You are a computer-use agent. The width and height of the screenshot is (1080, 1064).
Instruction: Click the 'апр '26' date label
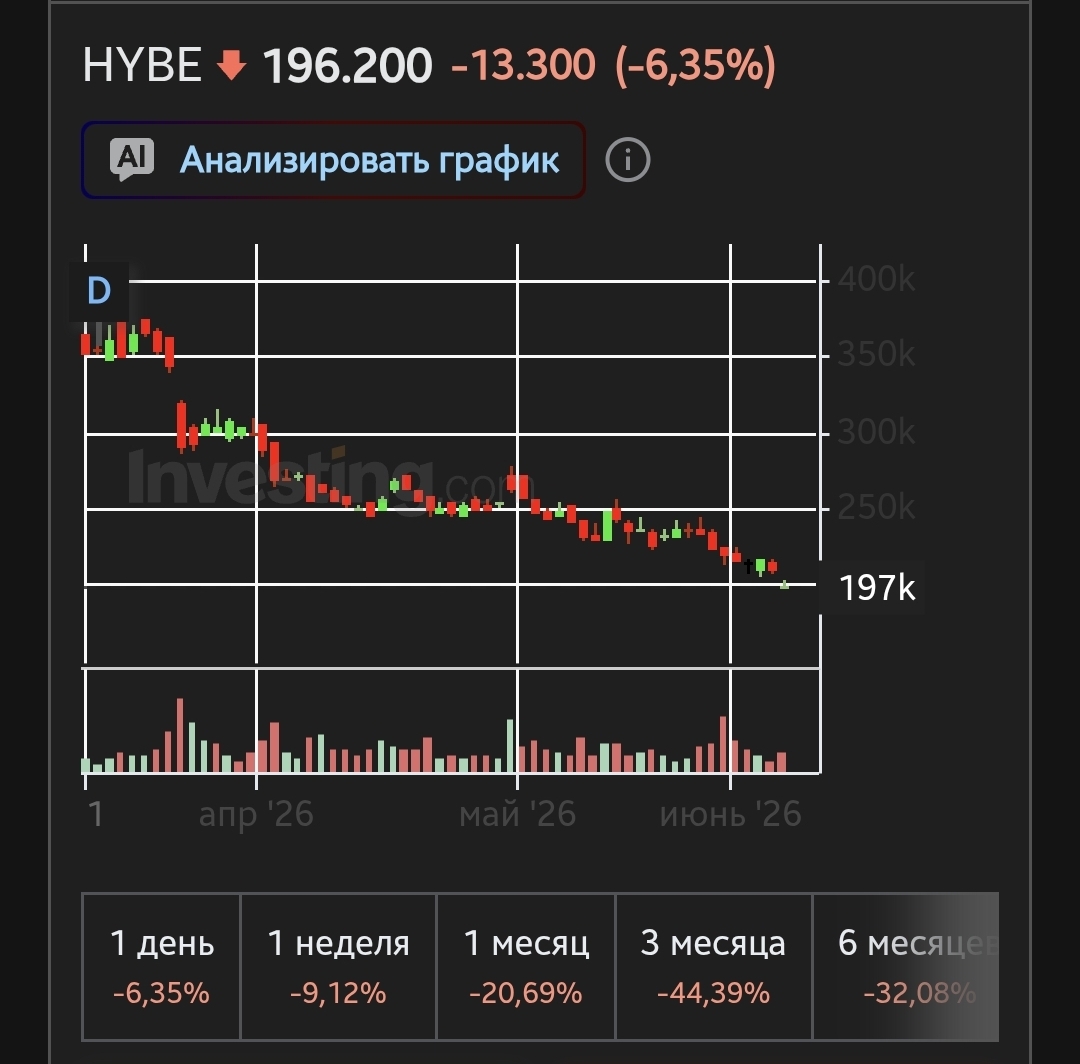coord(256,814)
